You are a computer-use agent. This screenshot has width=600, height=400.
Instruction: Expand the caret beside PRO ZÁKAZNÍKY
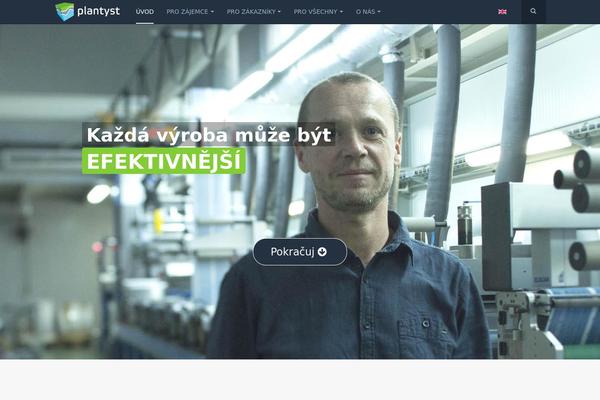(x=279, y=12)
